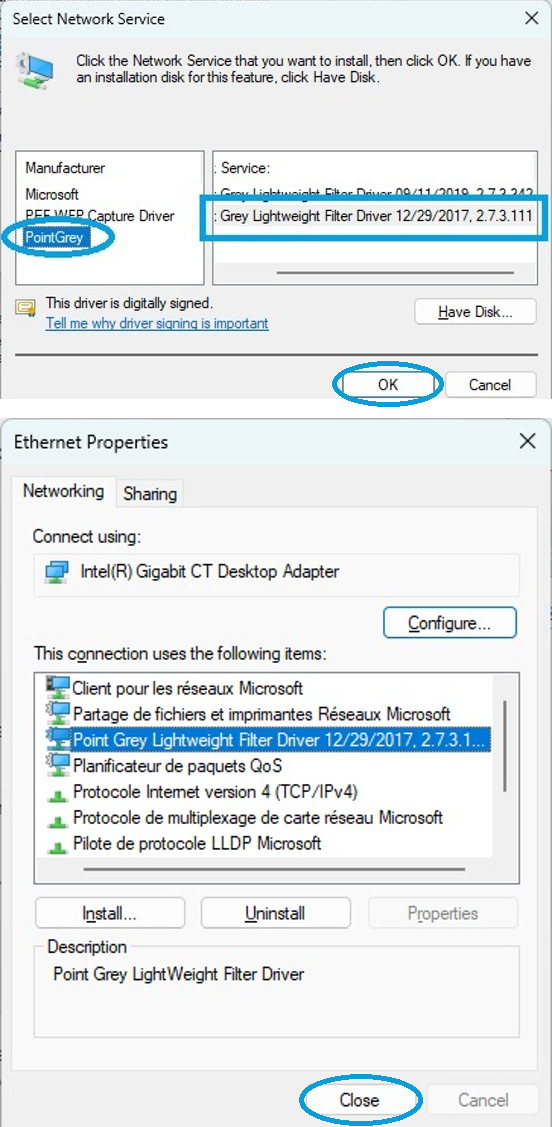Click the driver signing certificate icon

point(27,307)
